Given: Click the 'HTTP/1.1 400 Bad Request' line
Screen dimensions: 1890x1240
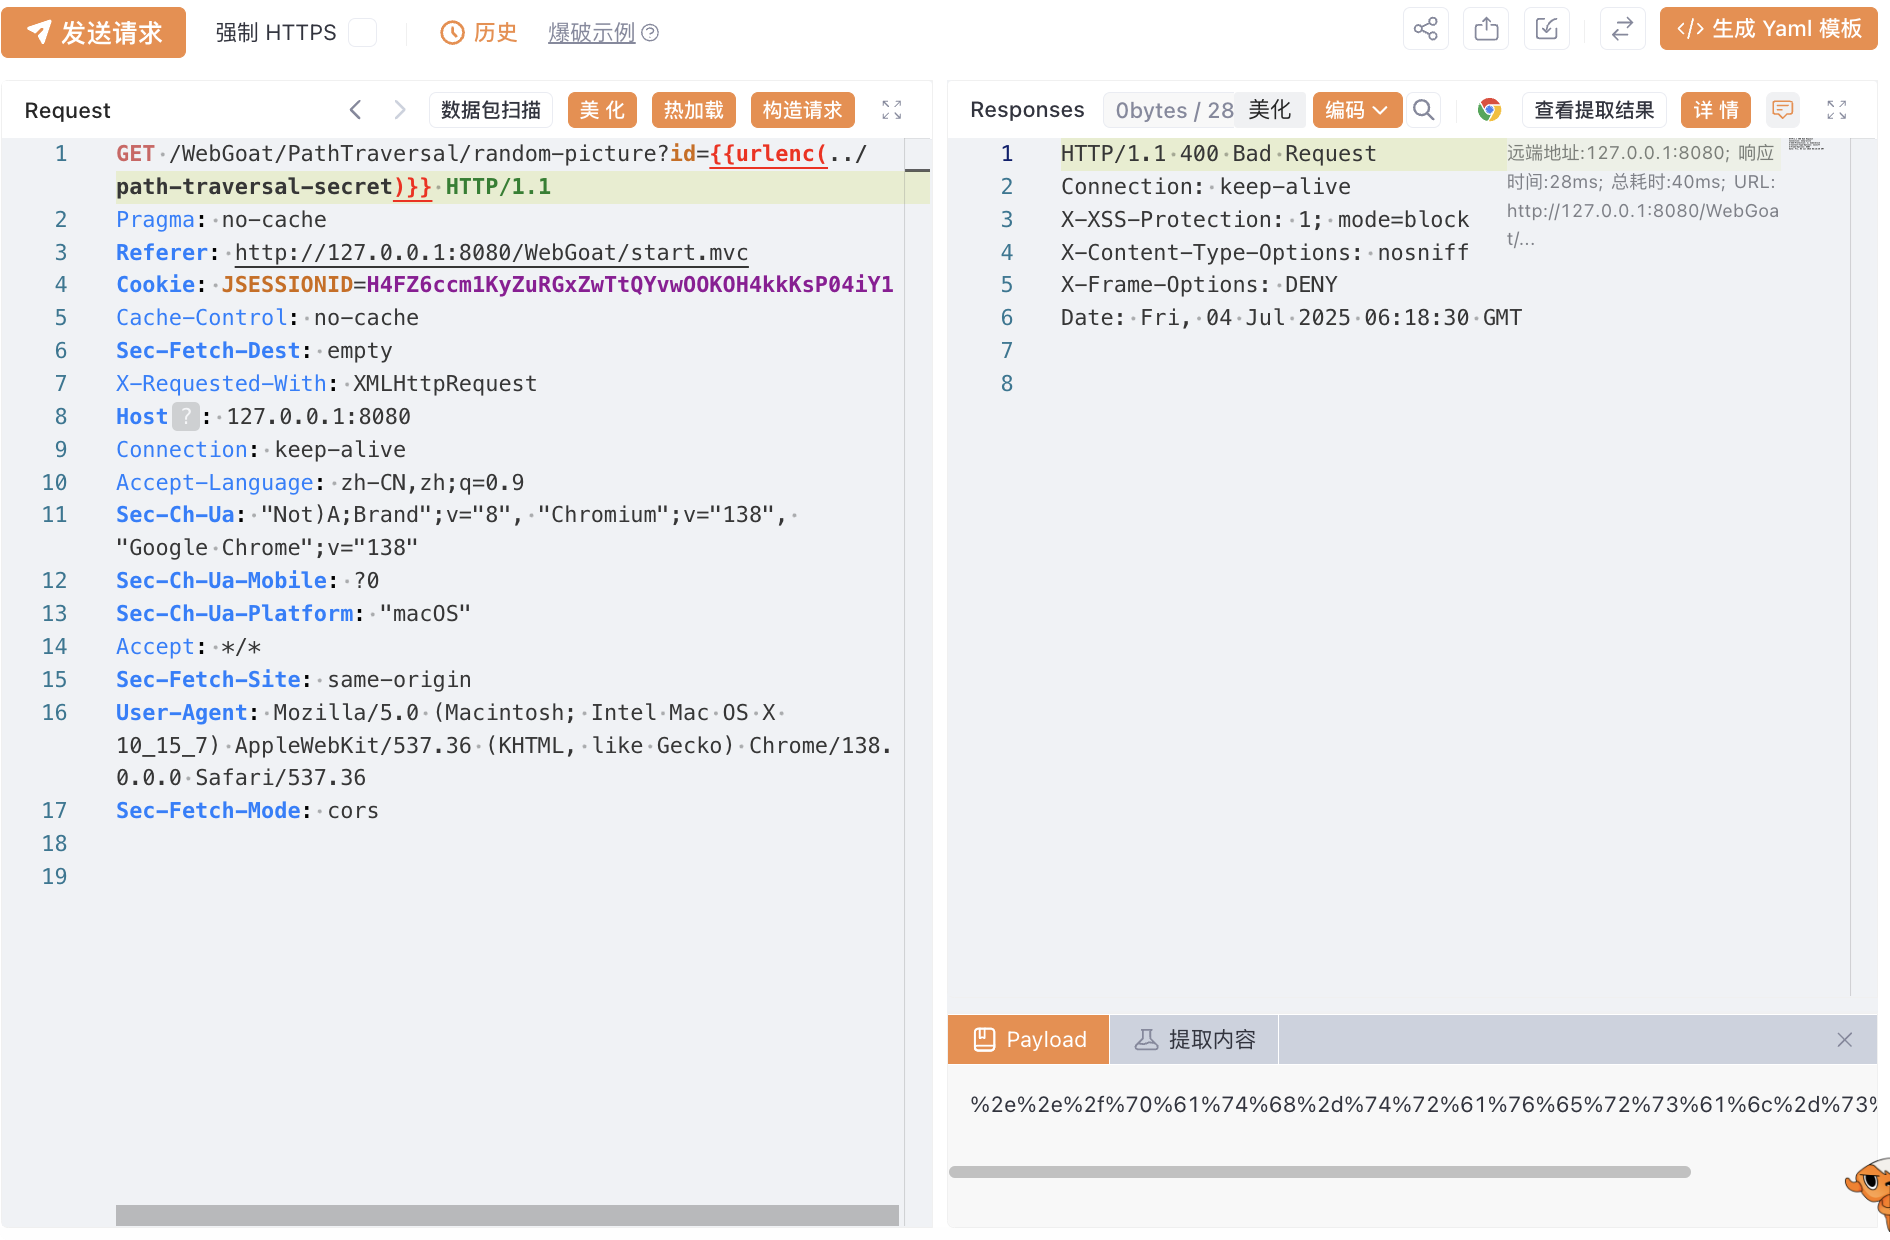Looking at the screenshot, I should point(1218,154).
